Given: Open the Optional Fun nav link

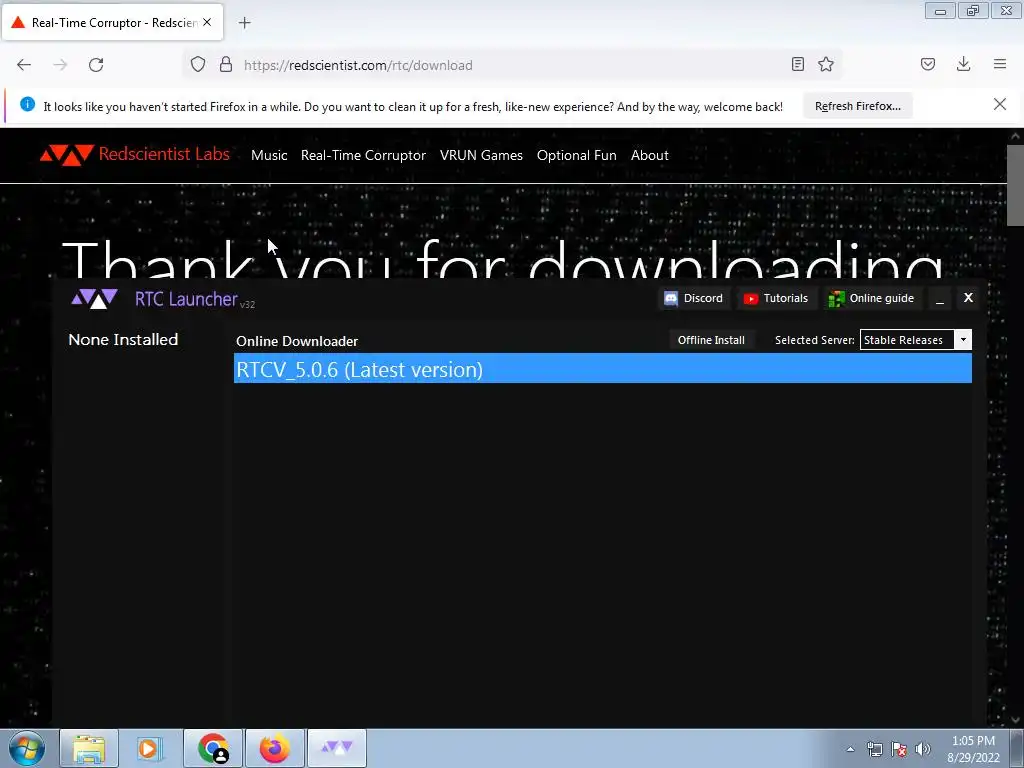Looking at the screenshot, I should [x=577, y=155].
